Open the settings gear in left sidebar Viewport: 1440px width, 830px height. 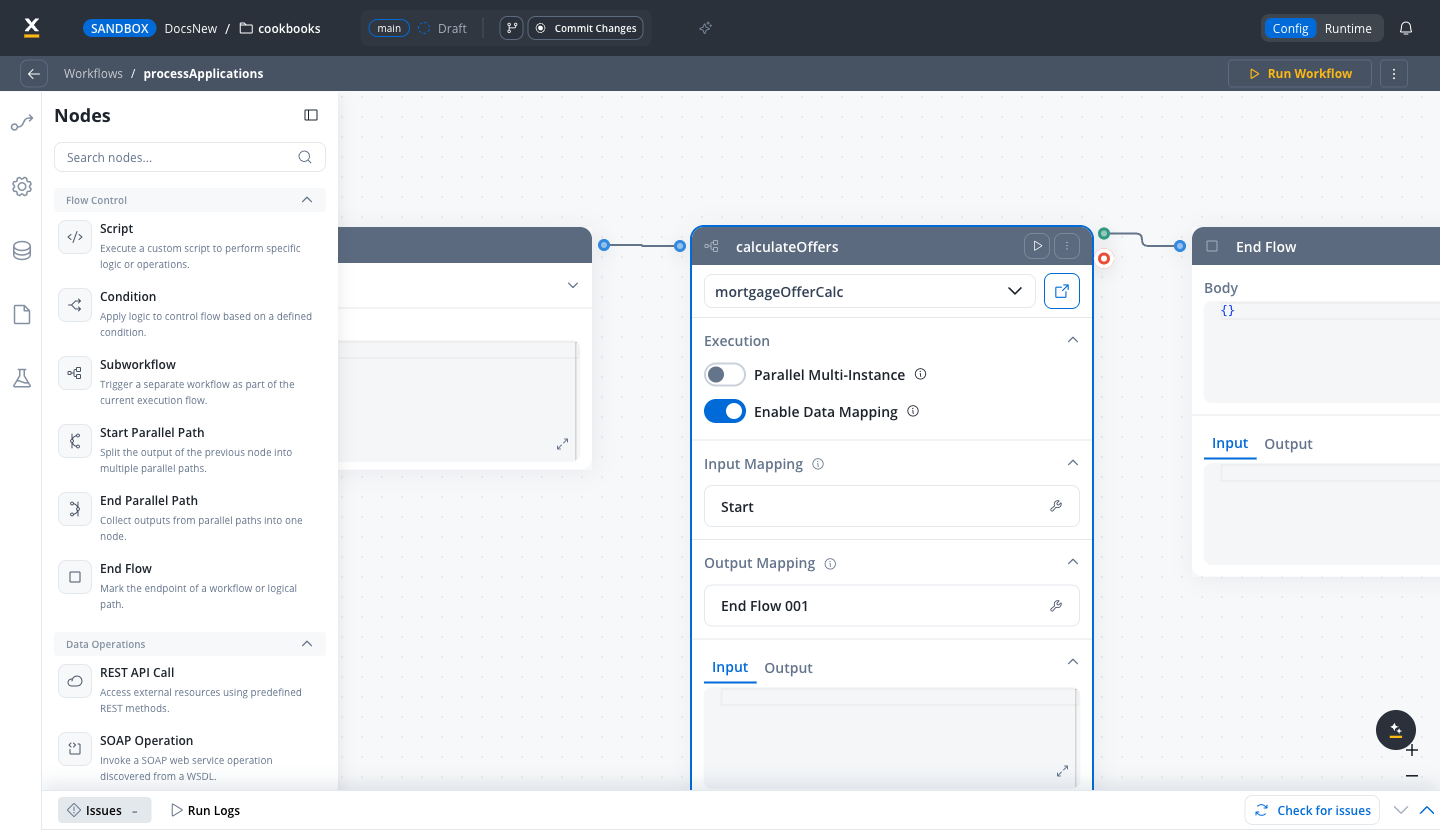point(21,187)
